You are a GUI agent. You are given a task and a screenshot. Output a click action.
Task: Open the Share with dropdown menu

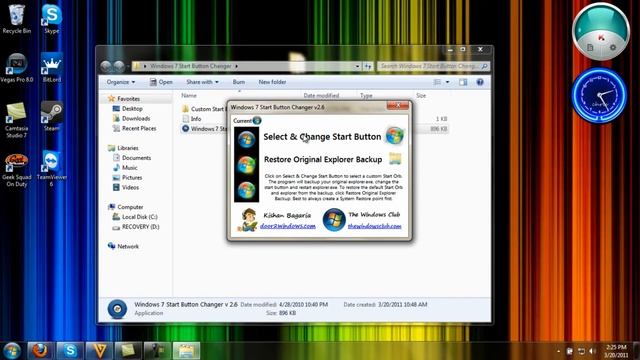click(x=202, y=82)
